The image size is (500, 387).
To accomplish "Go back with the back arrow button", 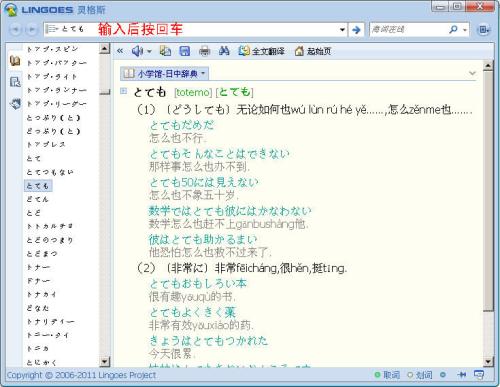I will point(15,30).
